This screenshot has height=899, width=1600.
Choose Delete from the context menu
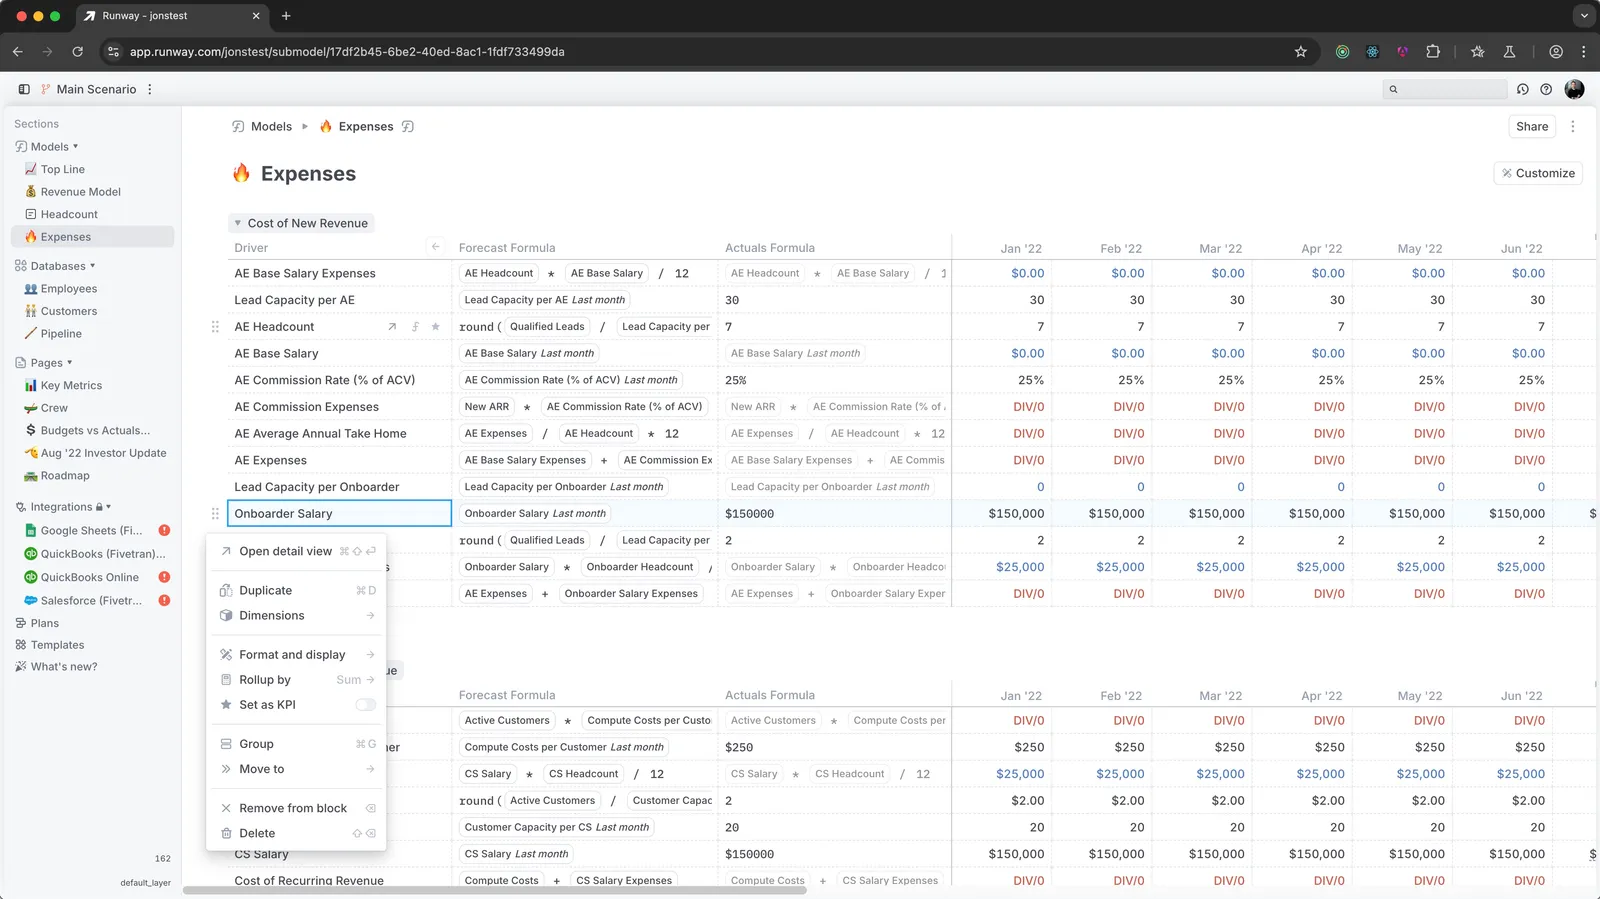tap(296, 833)
